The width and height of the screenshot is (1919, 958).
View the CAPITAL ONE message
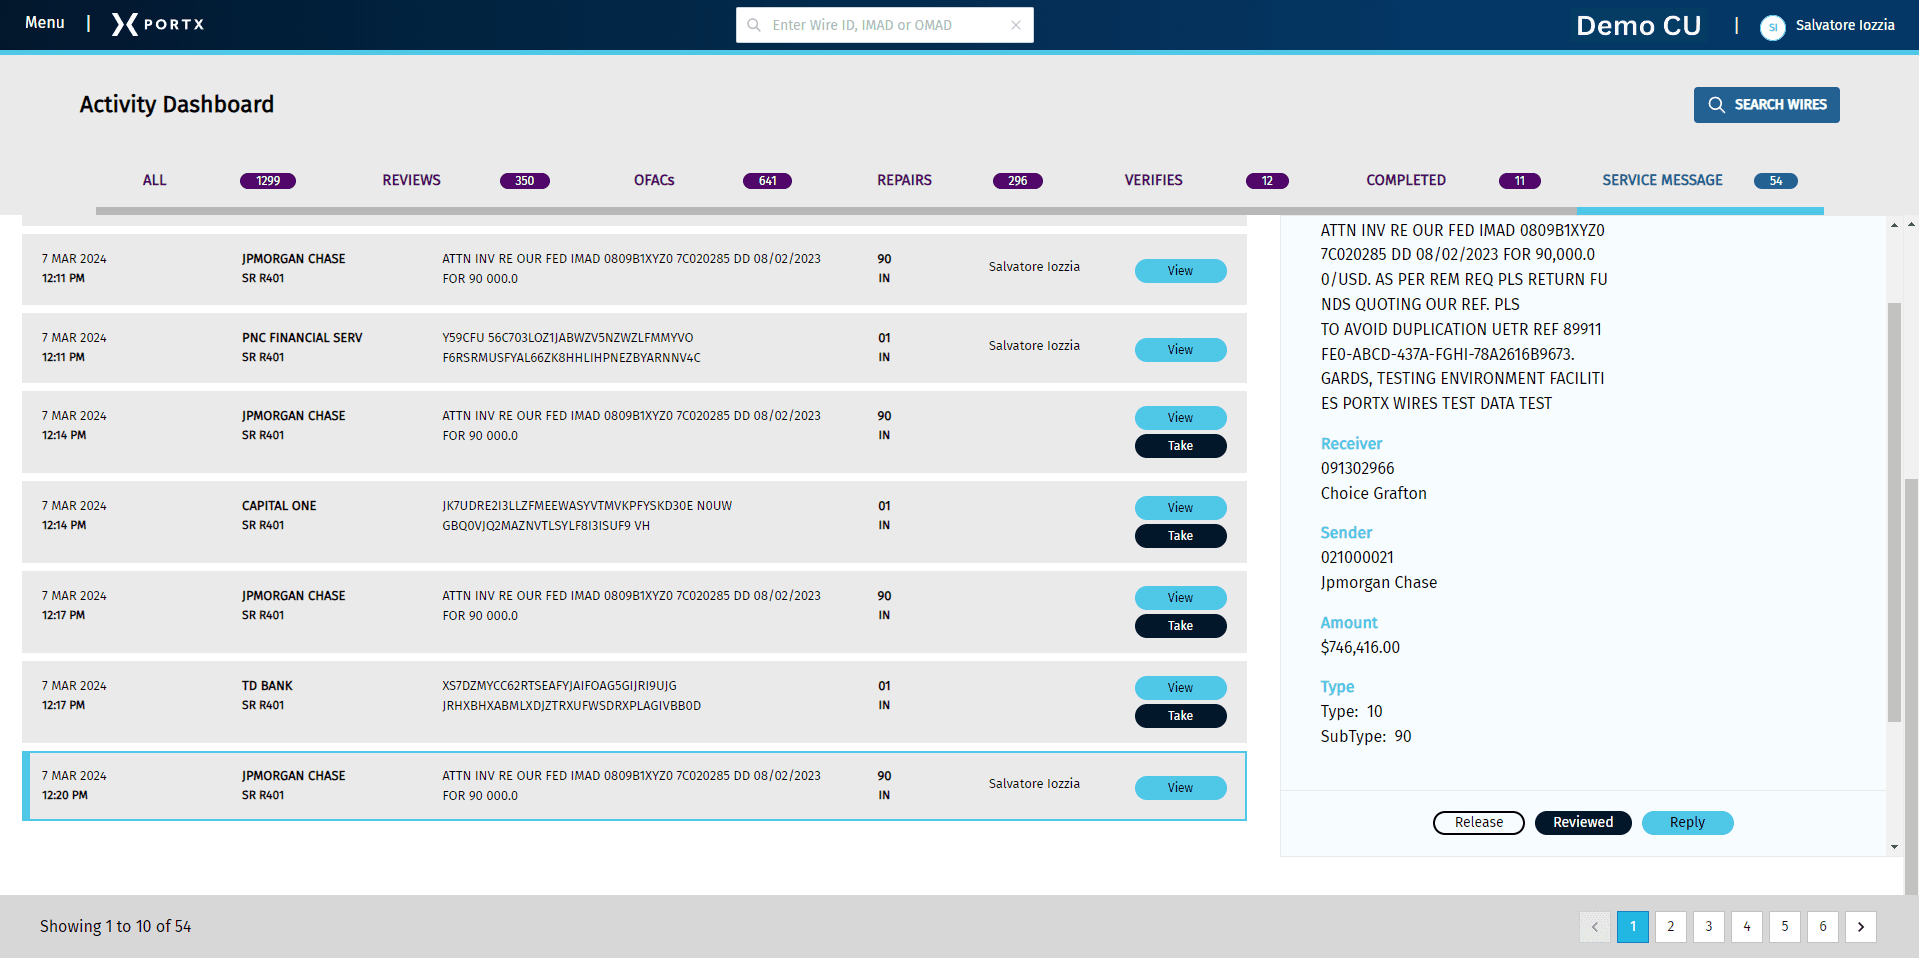[x=1180, y=508]
